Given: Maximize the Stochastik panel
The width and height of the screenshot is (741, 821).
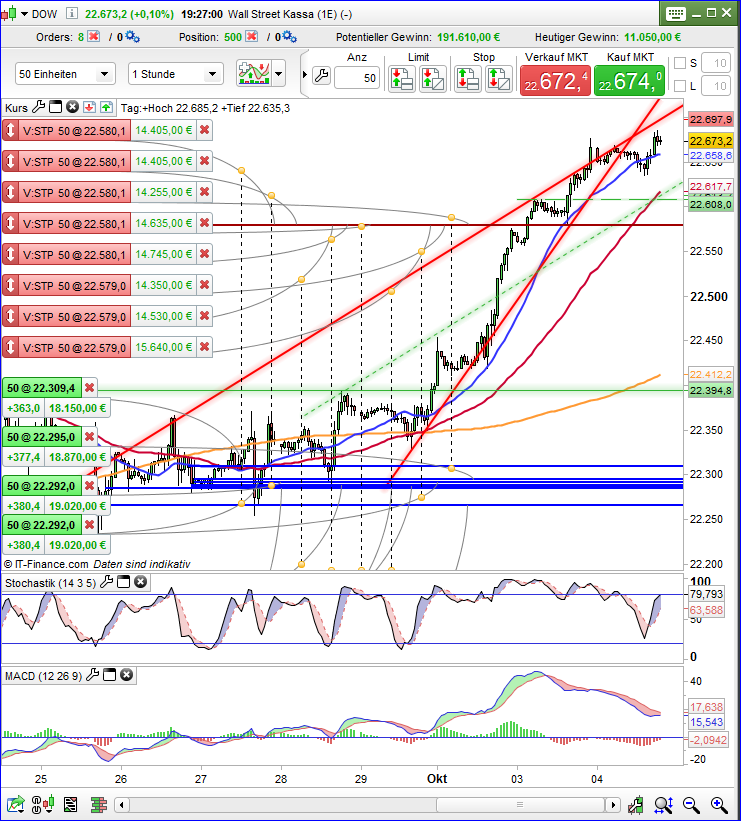Looking at the screenshot, I should (x=123, y=582).
